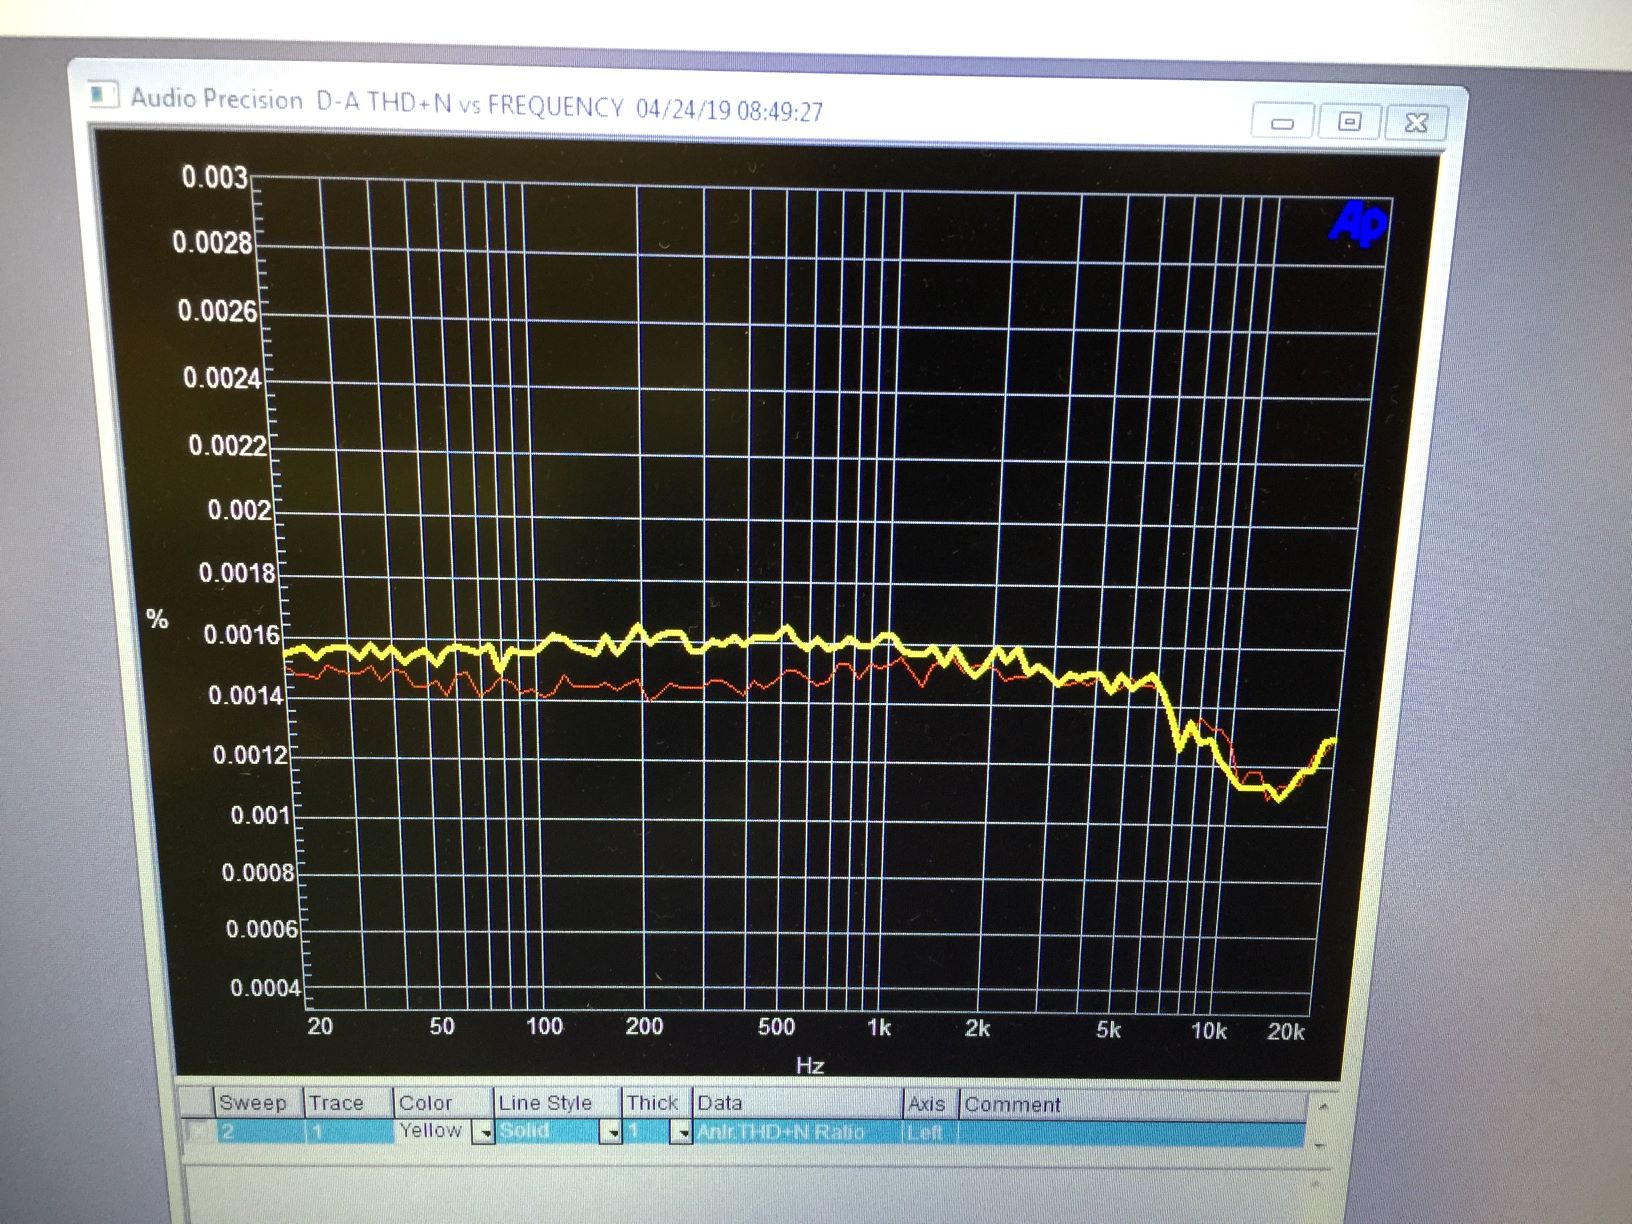
Task: Click the Hz x-axis label
Action: [x=810, y=1065]
